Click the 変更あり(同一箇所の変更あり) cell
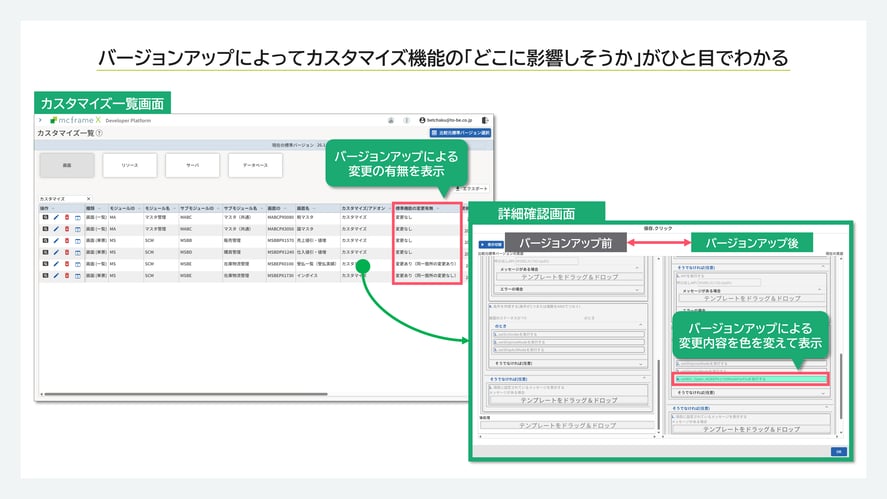This screenshot has width=887, height=499. 426,264
